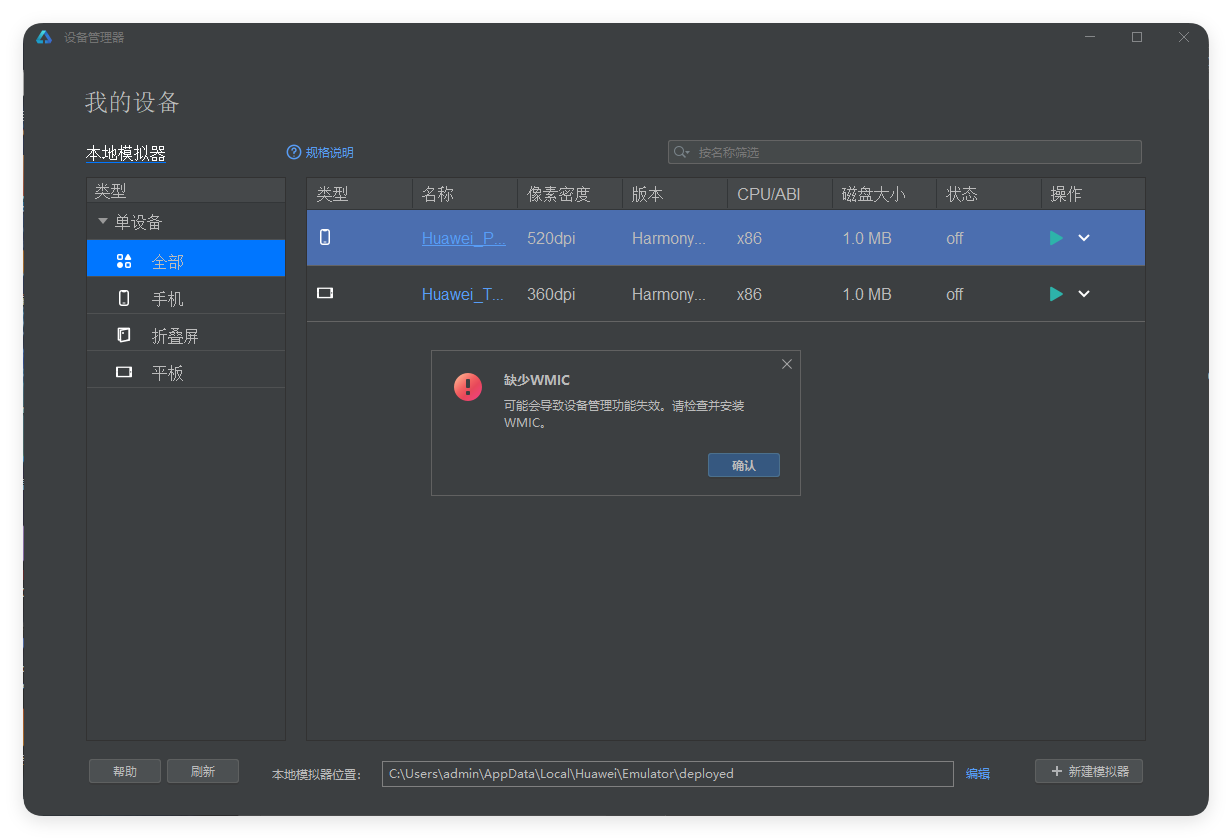Click the 360dpi cell

point(551,294)
